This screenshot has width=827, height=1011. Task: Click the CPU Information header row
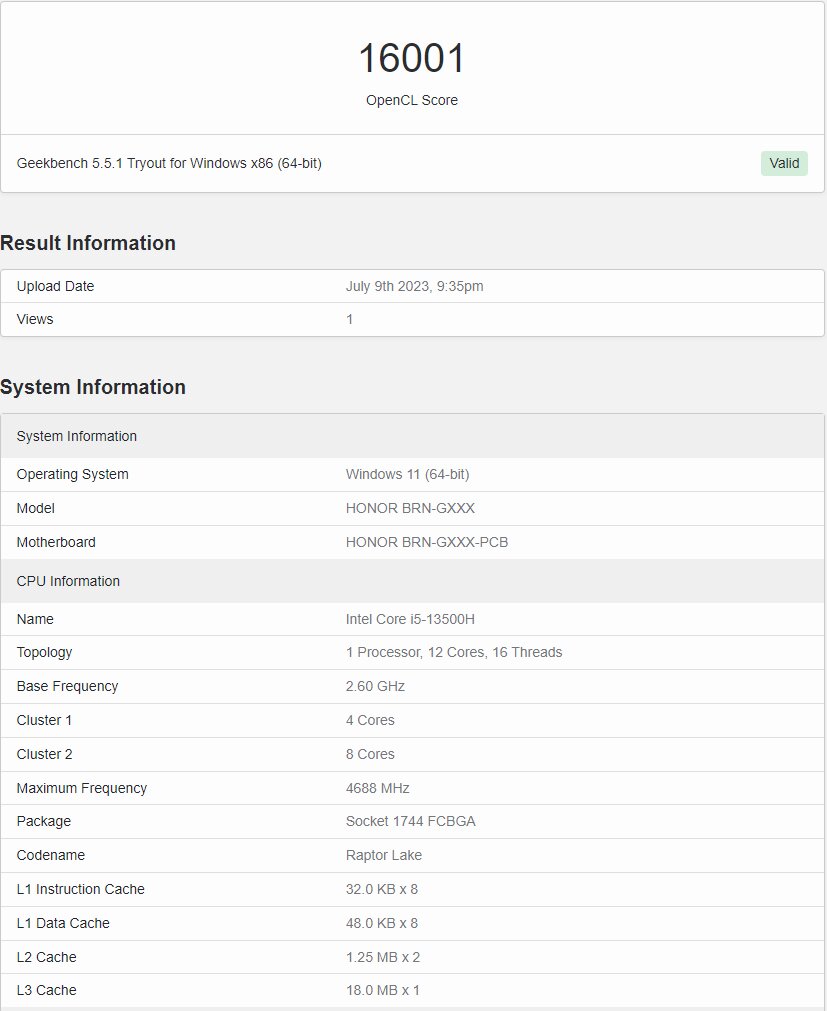tap(413, 581)
